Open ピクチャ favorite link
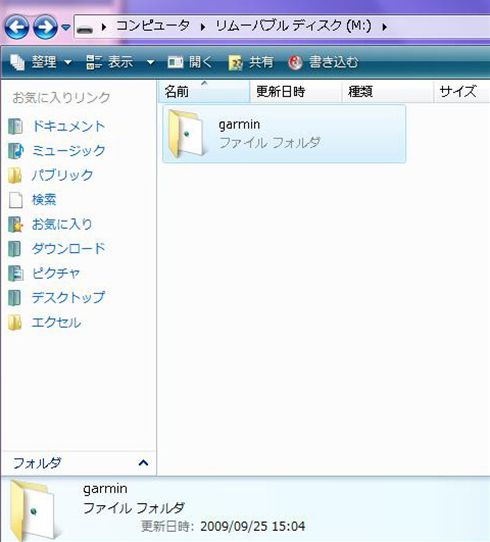 click(56, 273)
